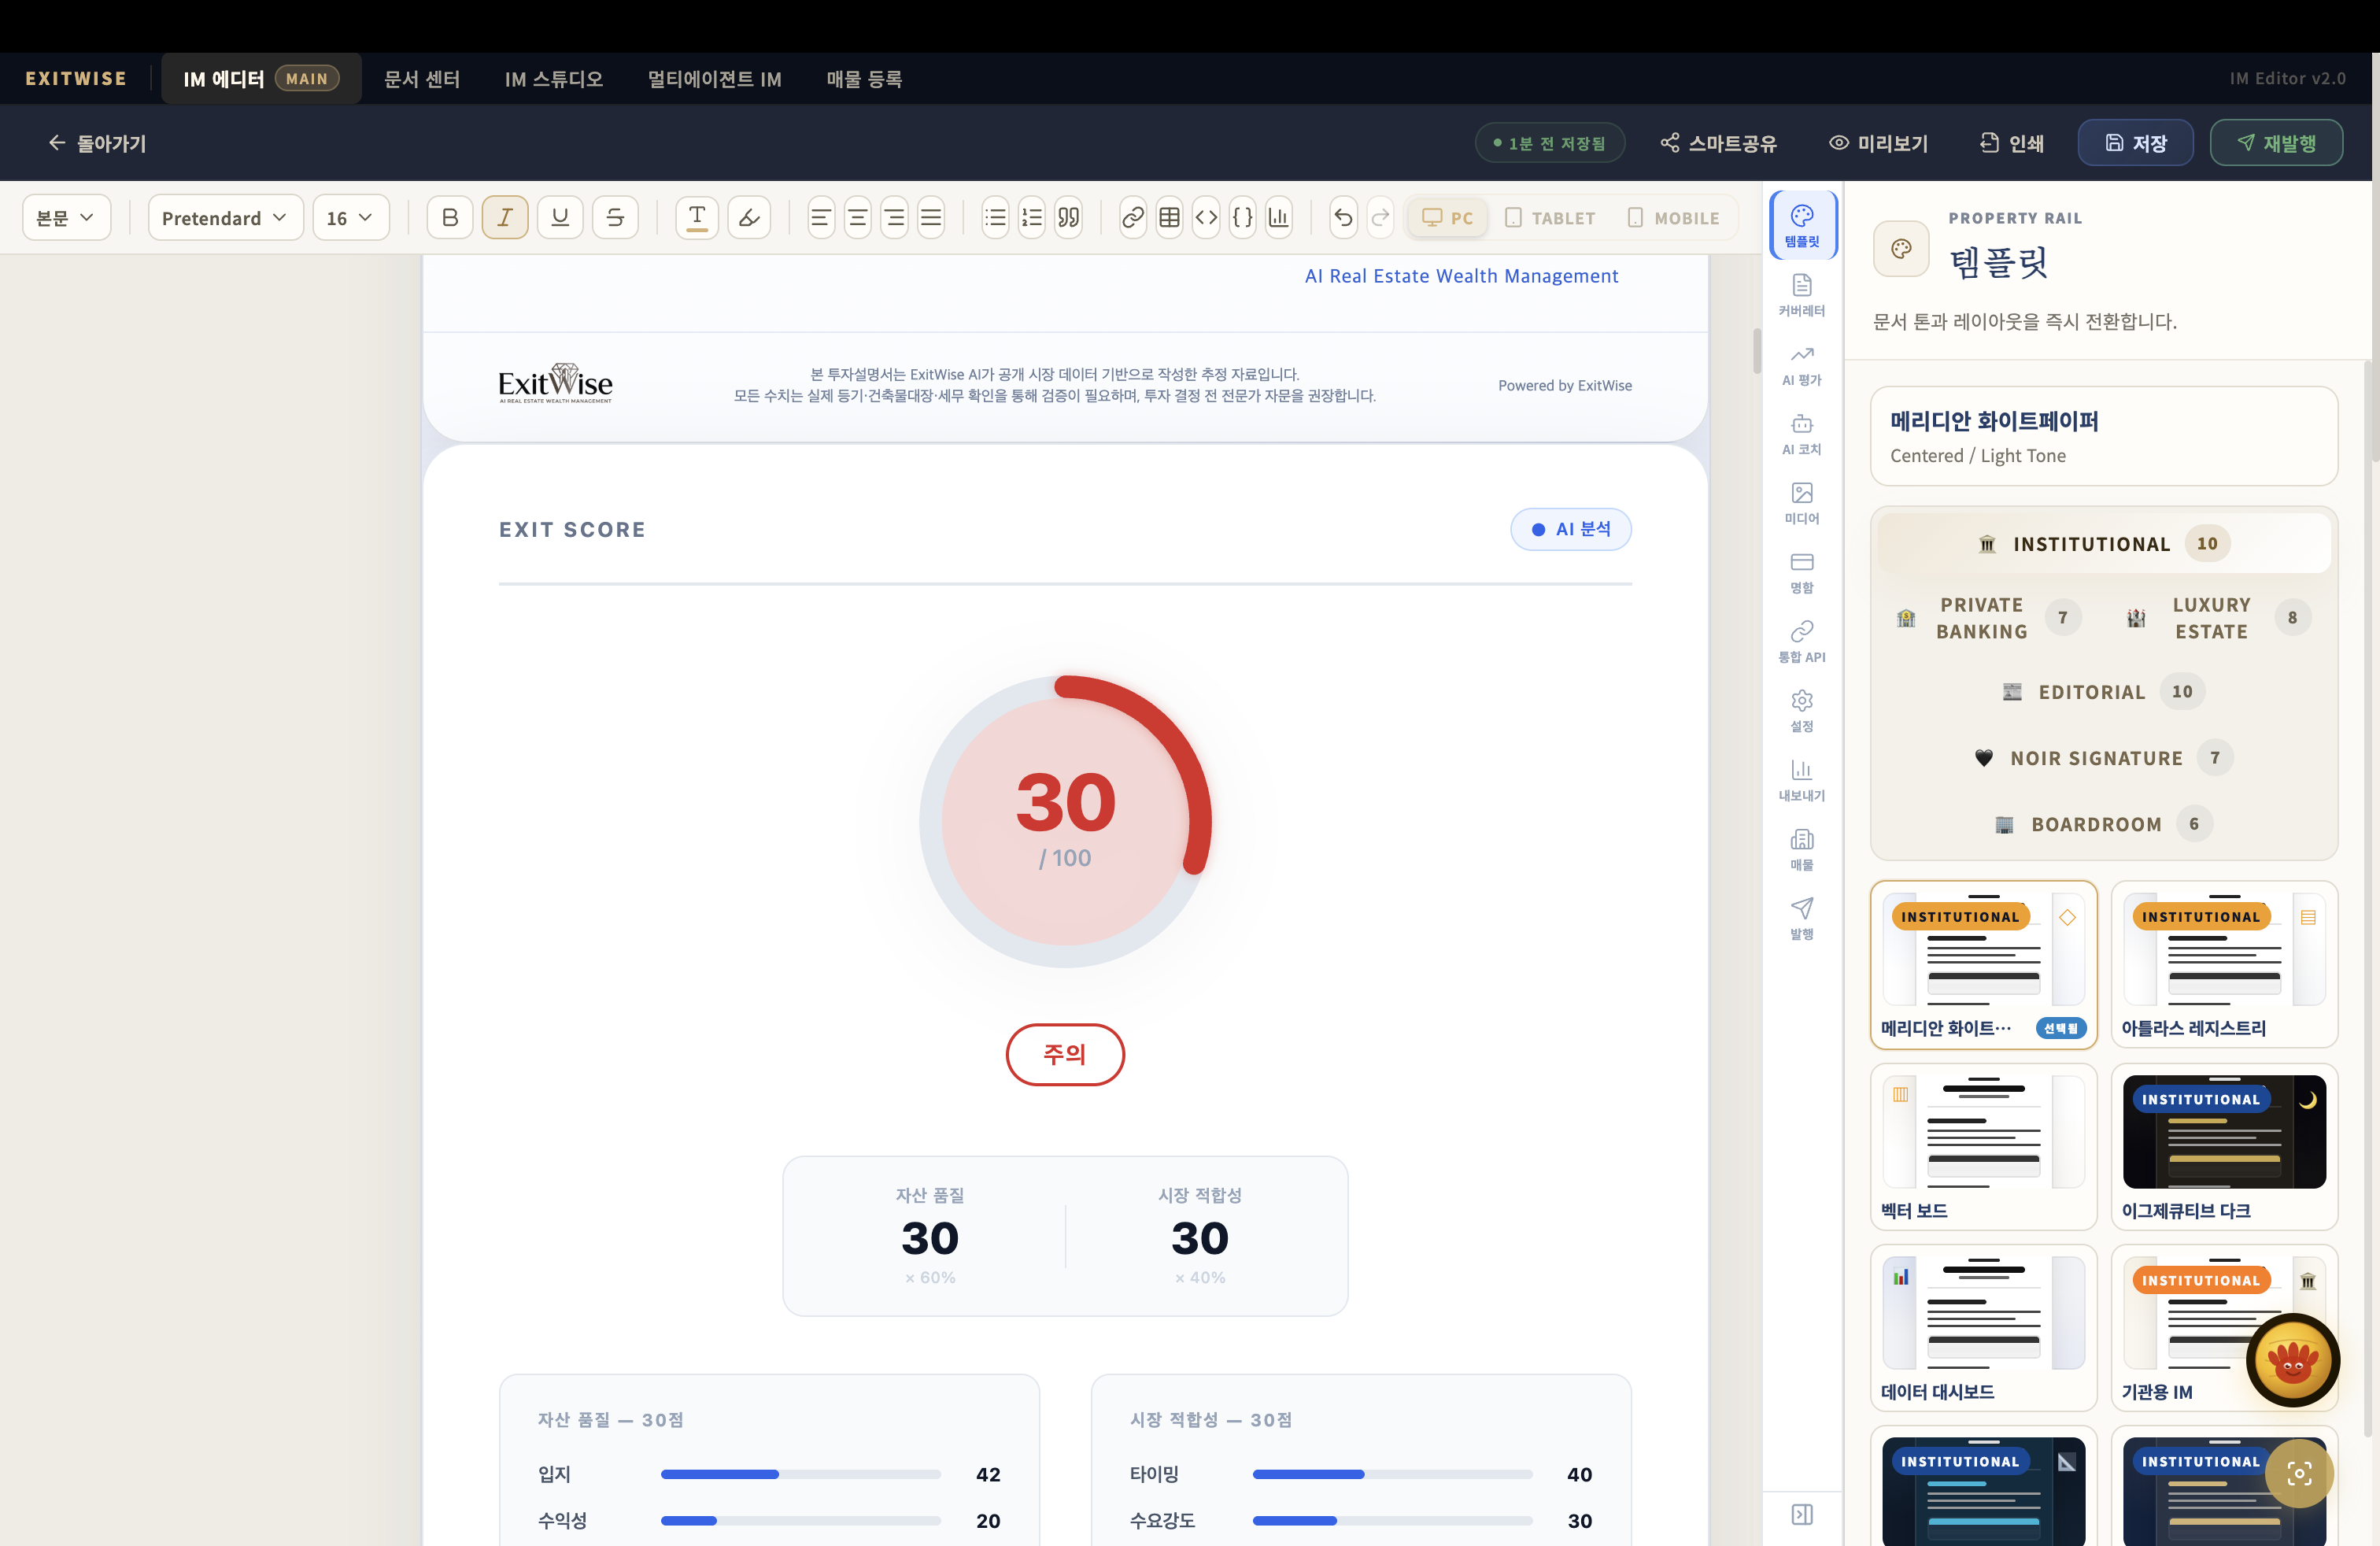Toggle italic formatting in toolbar

505,218
